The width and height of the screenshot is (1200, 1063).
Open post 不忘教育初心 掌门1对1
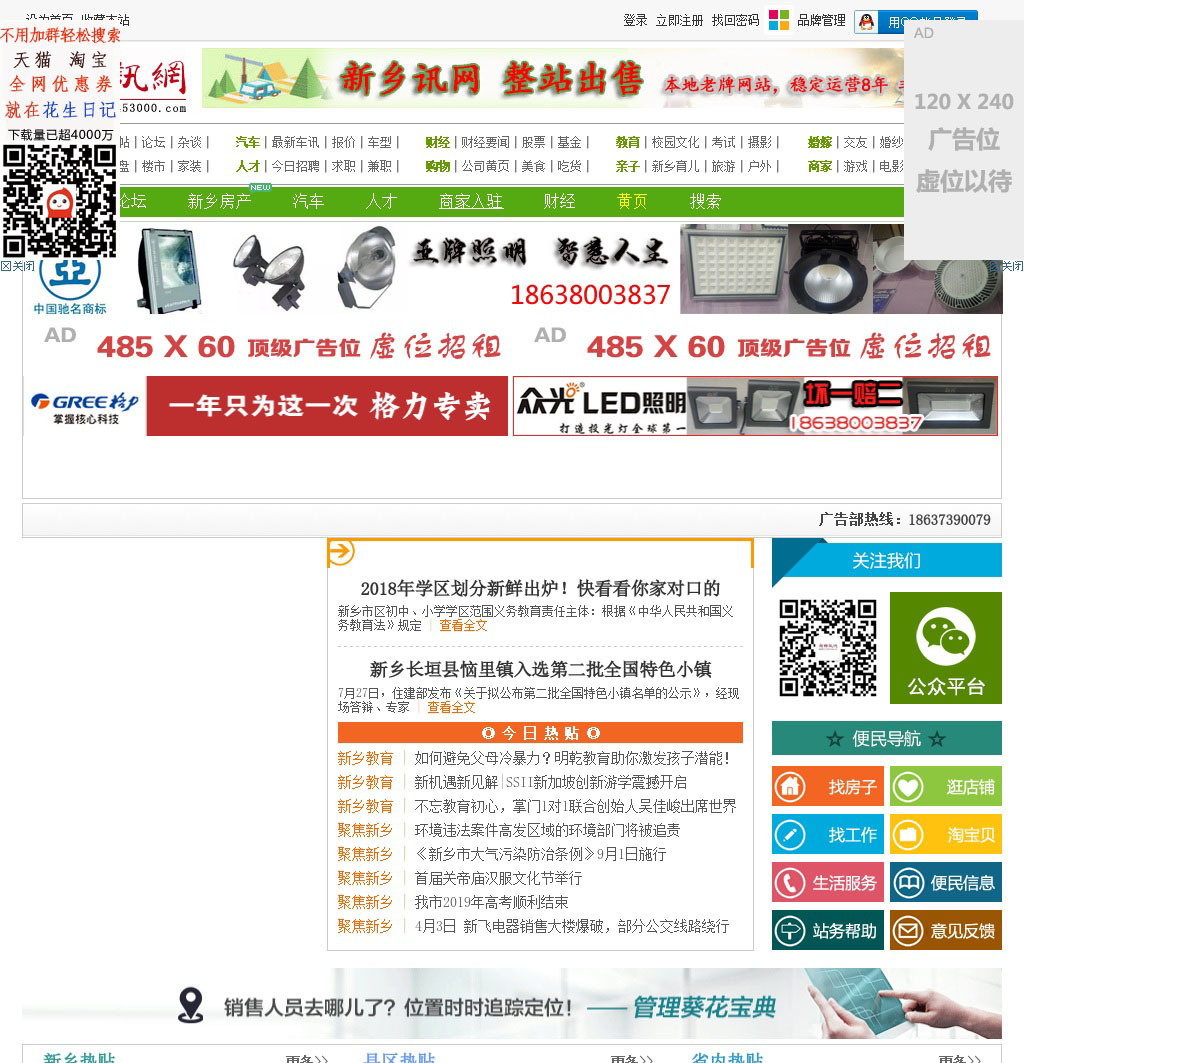[575, 806]
